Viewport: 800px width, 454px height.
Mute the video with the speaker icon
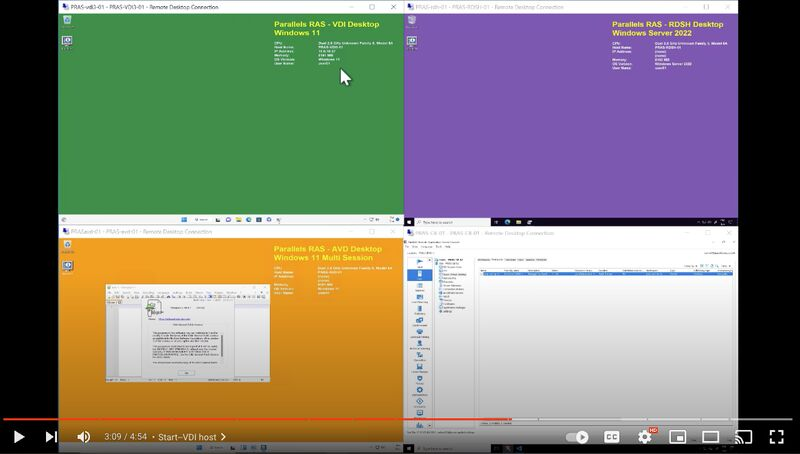(x=84, y=437)
